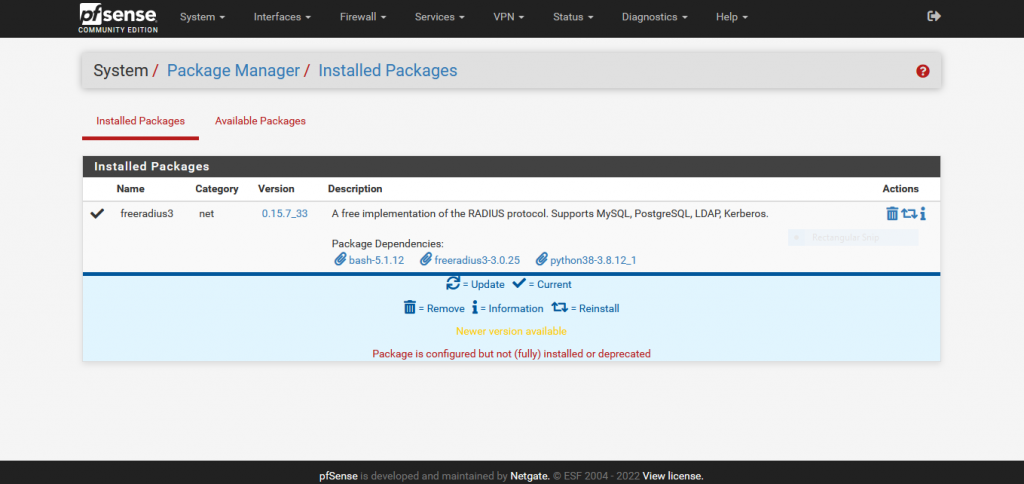Click the reinstall arrows icon for freeradius3
1024x484 pixels.
tap(908, 213)
